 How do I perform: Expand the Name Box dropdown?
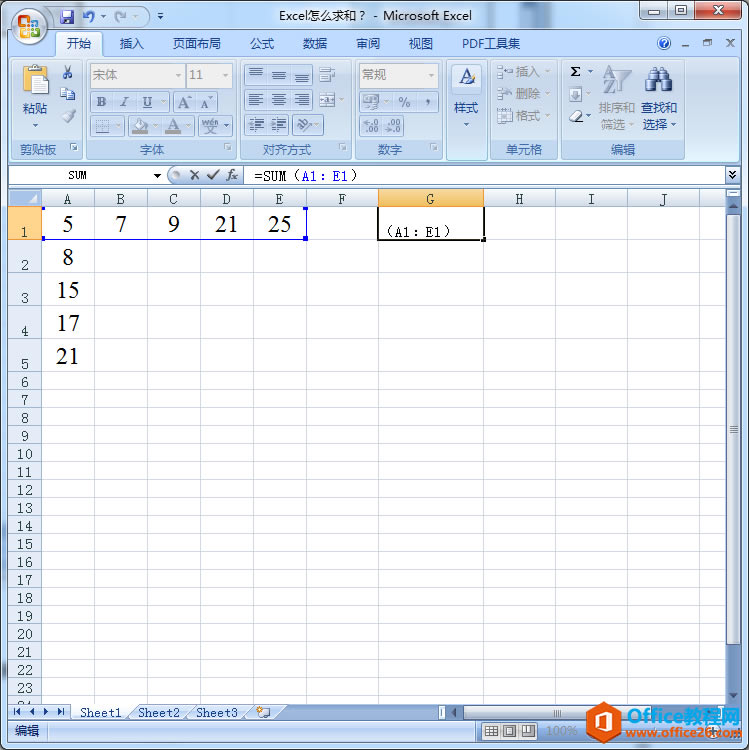(x=157, y=176)
